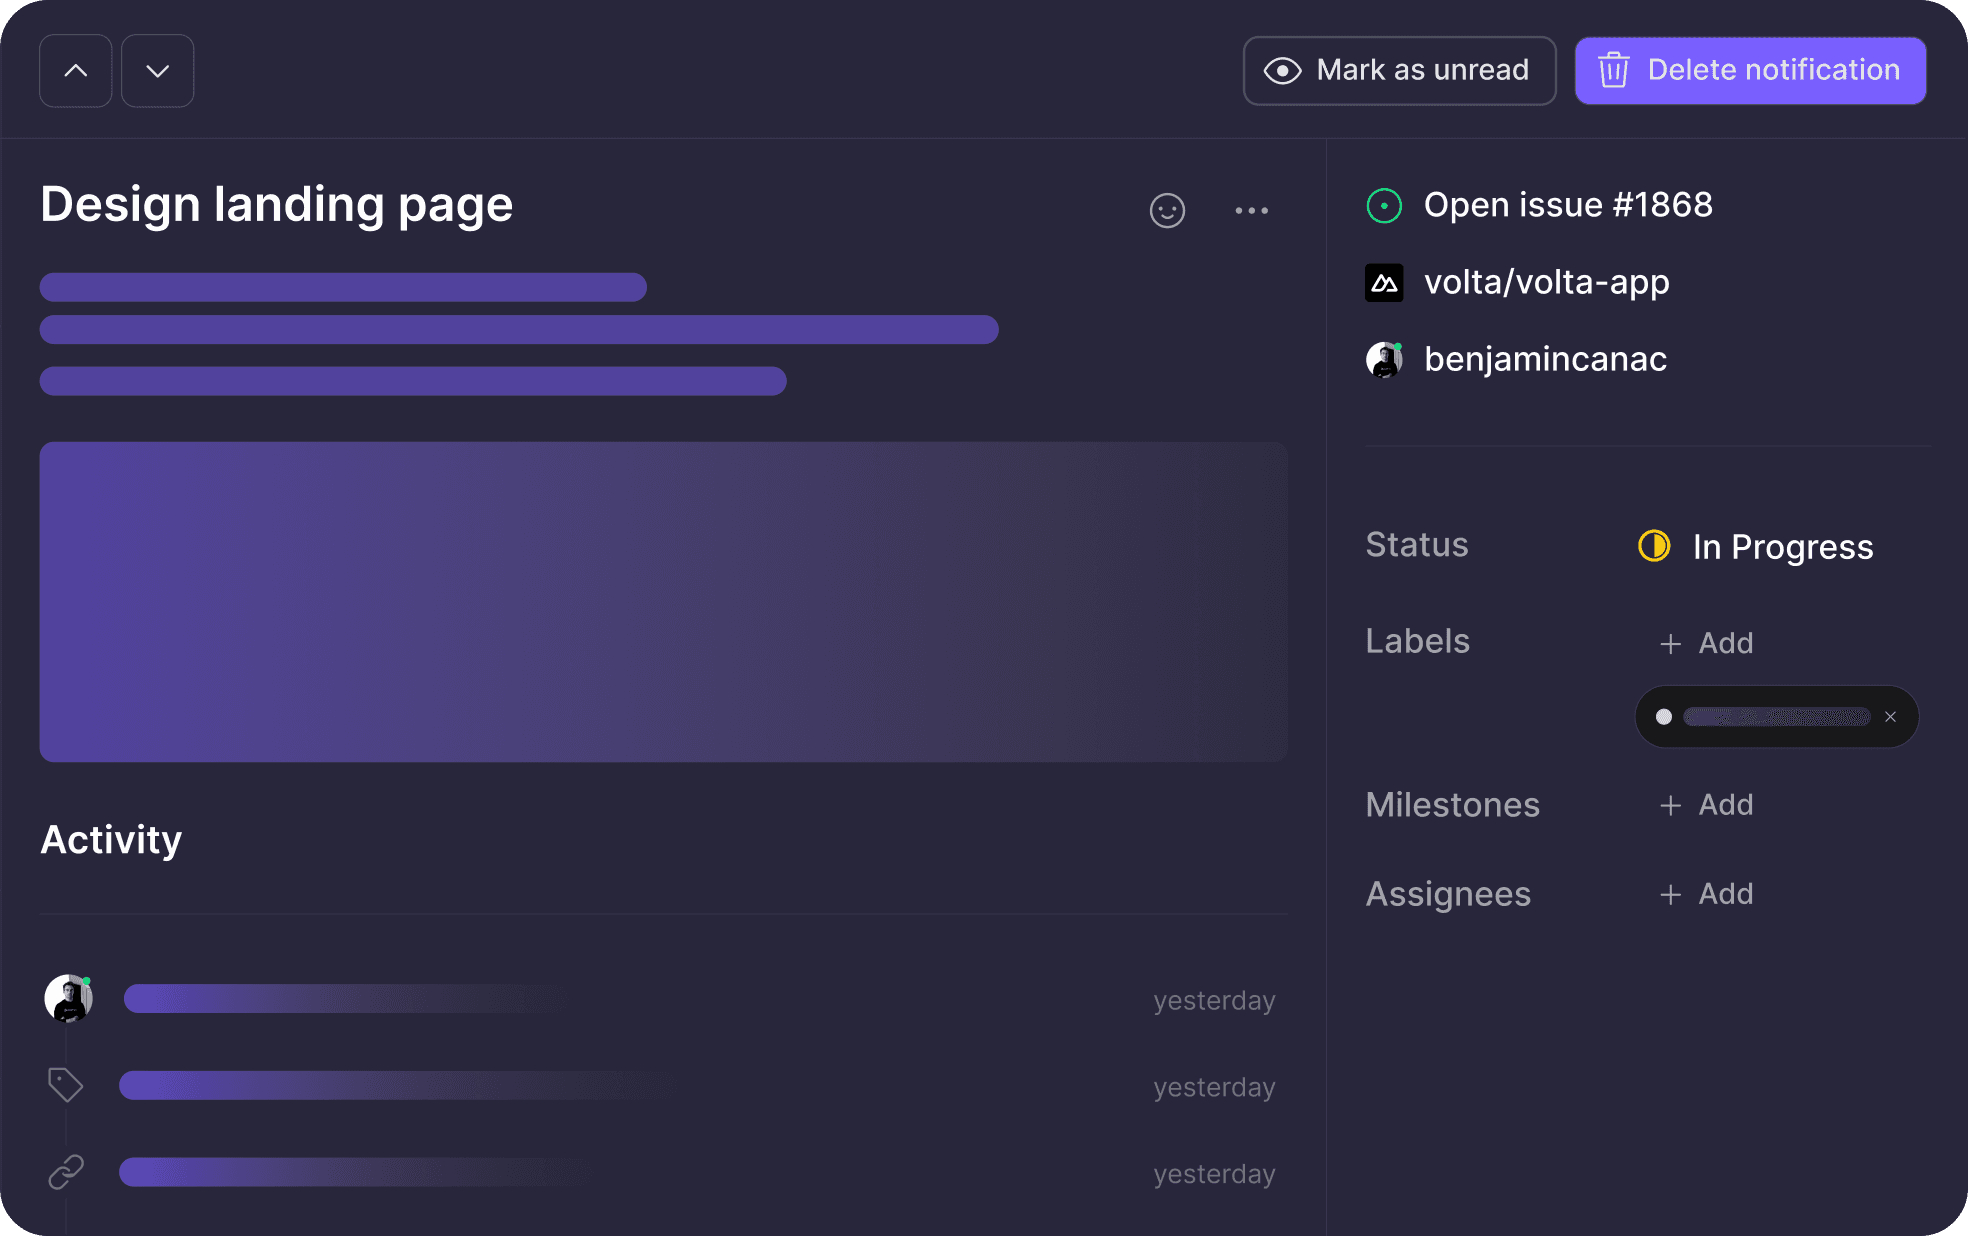This screenshot has height=1236, width=1968.
Task: Add an assignee via Assignees Add
Action: click(1707, 894)
